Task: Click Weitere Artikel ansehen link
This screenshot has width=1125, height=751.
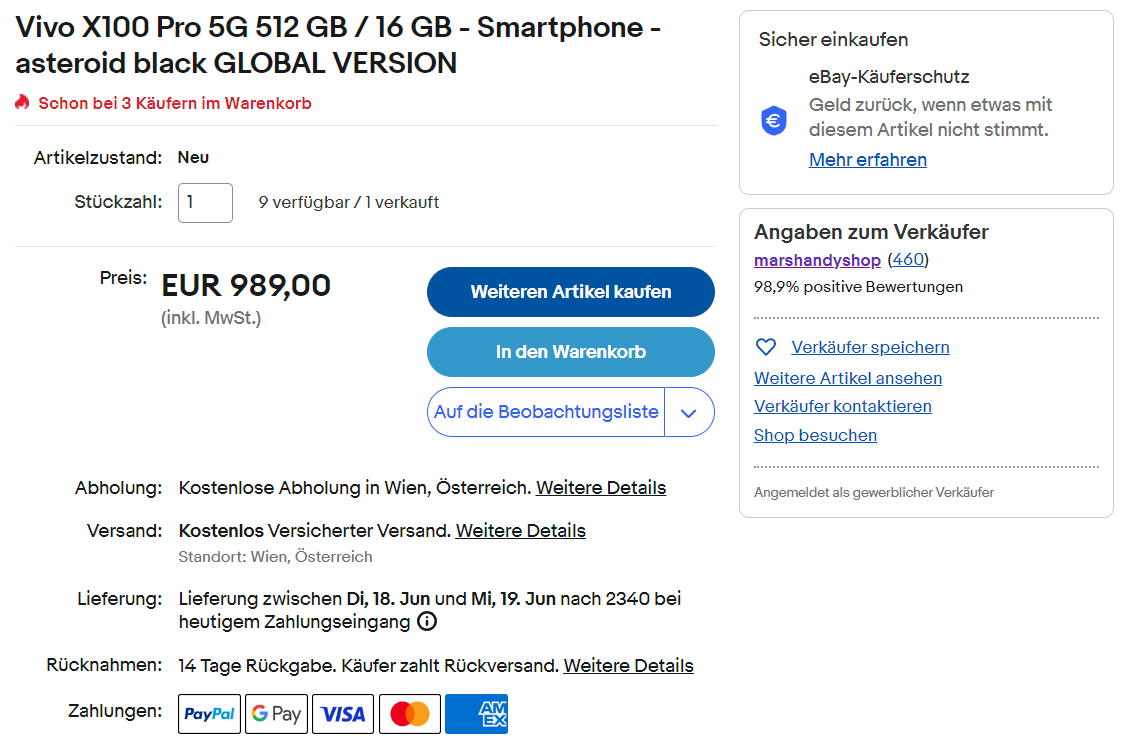Action: (x=848, y=378)
